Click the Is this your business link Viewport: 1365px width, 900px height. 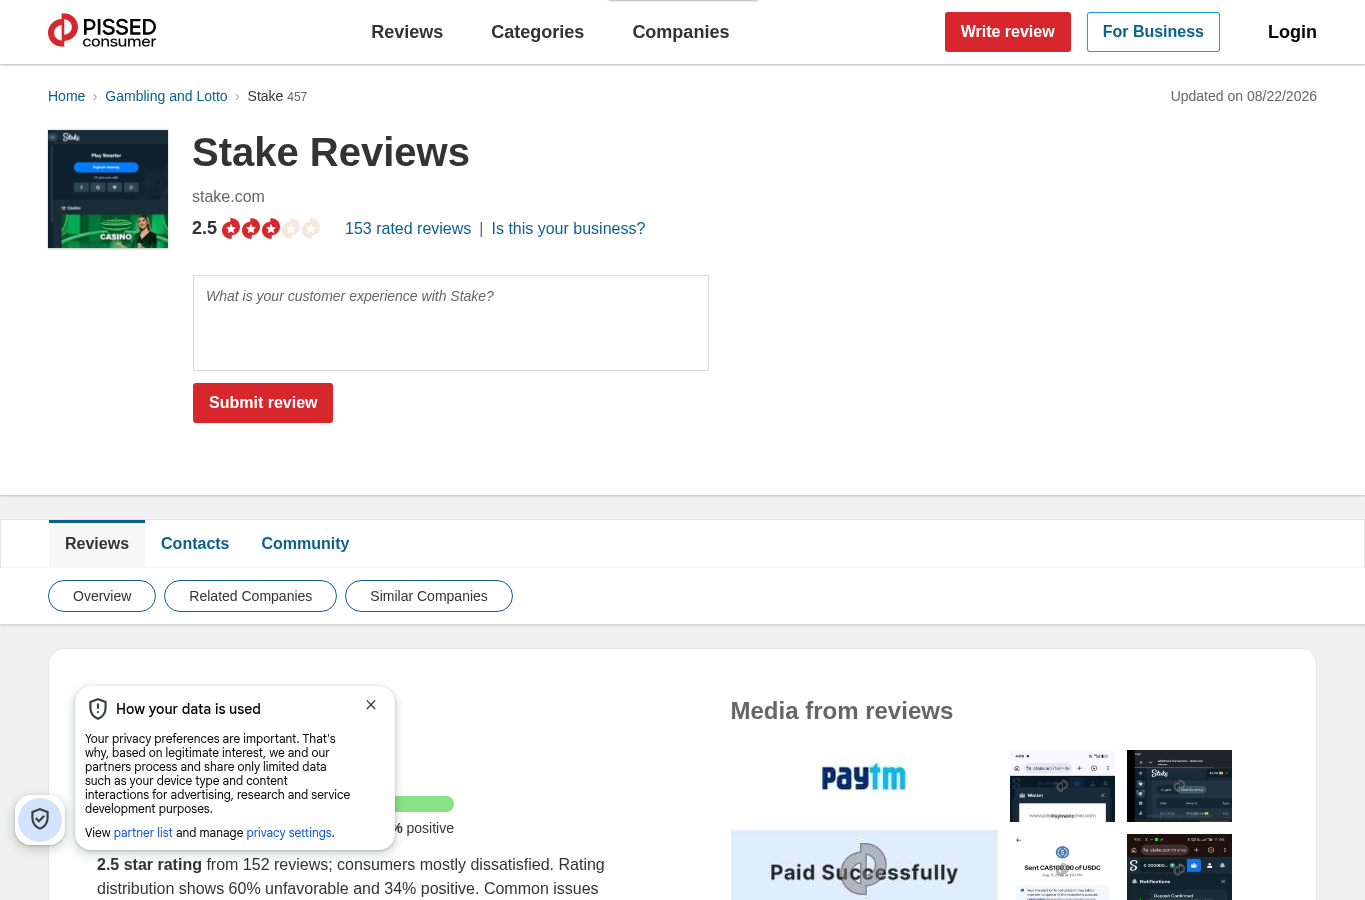tap(568, 229)
